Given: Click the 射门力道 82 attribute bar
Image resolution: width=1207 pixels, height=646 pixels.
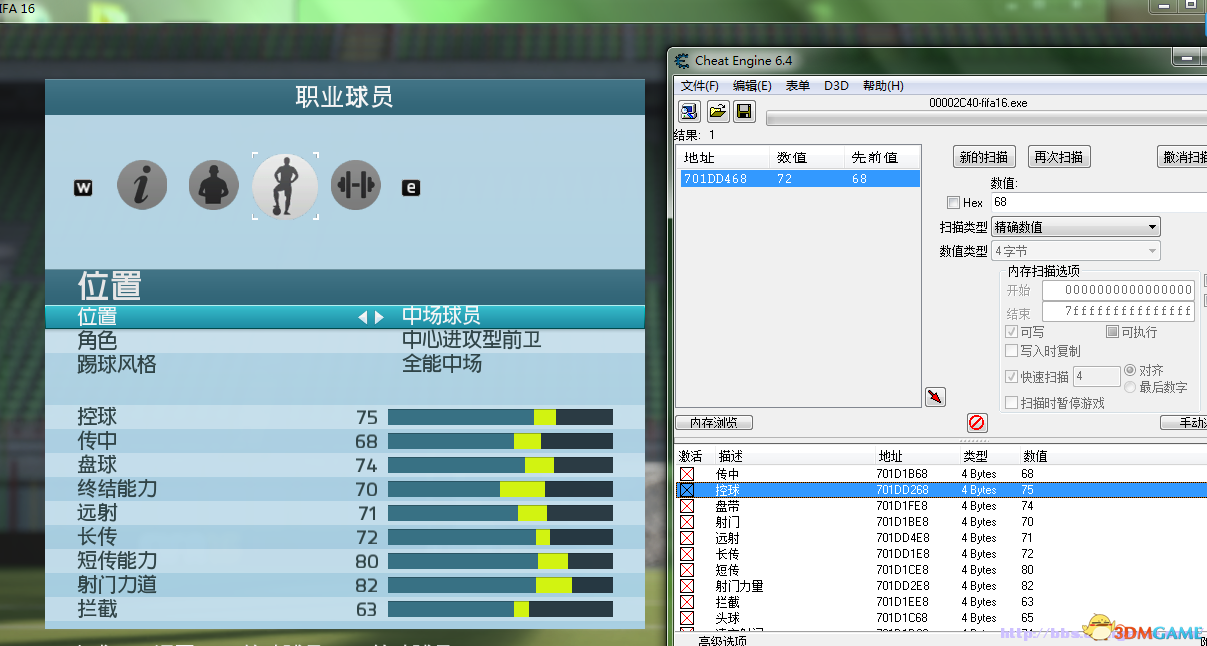Looking at the screenshot, I should click(500, 585).
